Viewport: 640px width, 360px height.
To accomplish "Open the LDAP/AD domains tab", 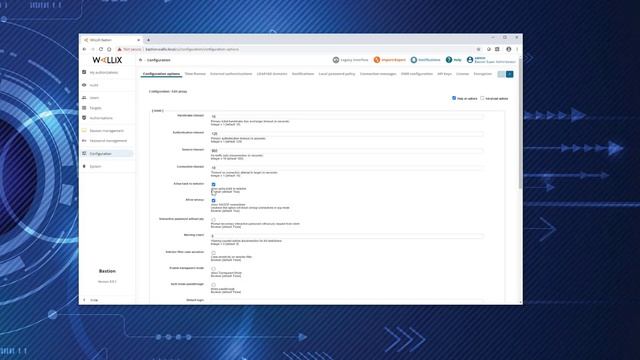I will (272, 74).
